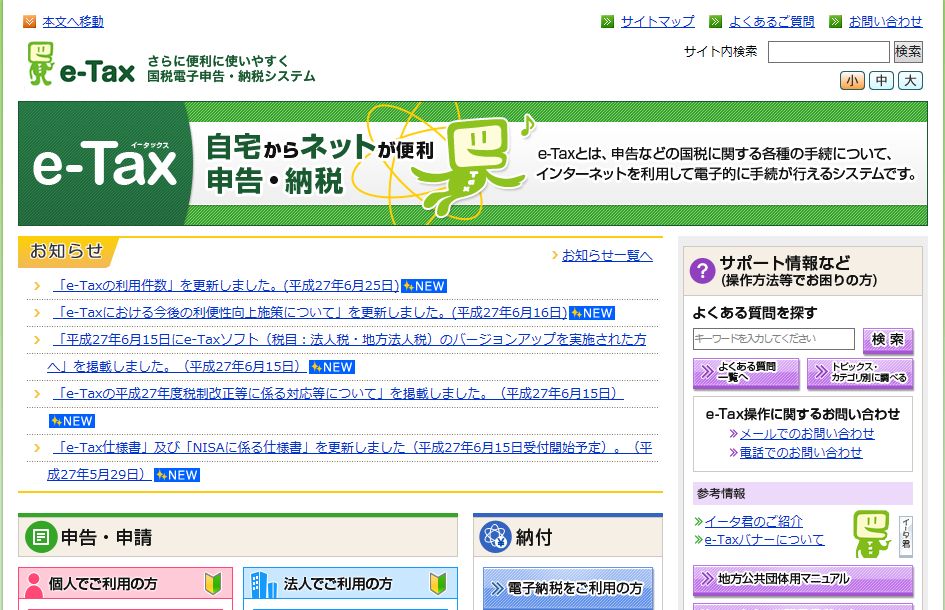Open the 本文へ移動 skip link

[x=73, y=22]
